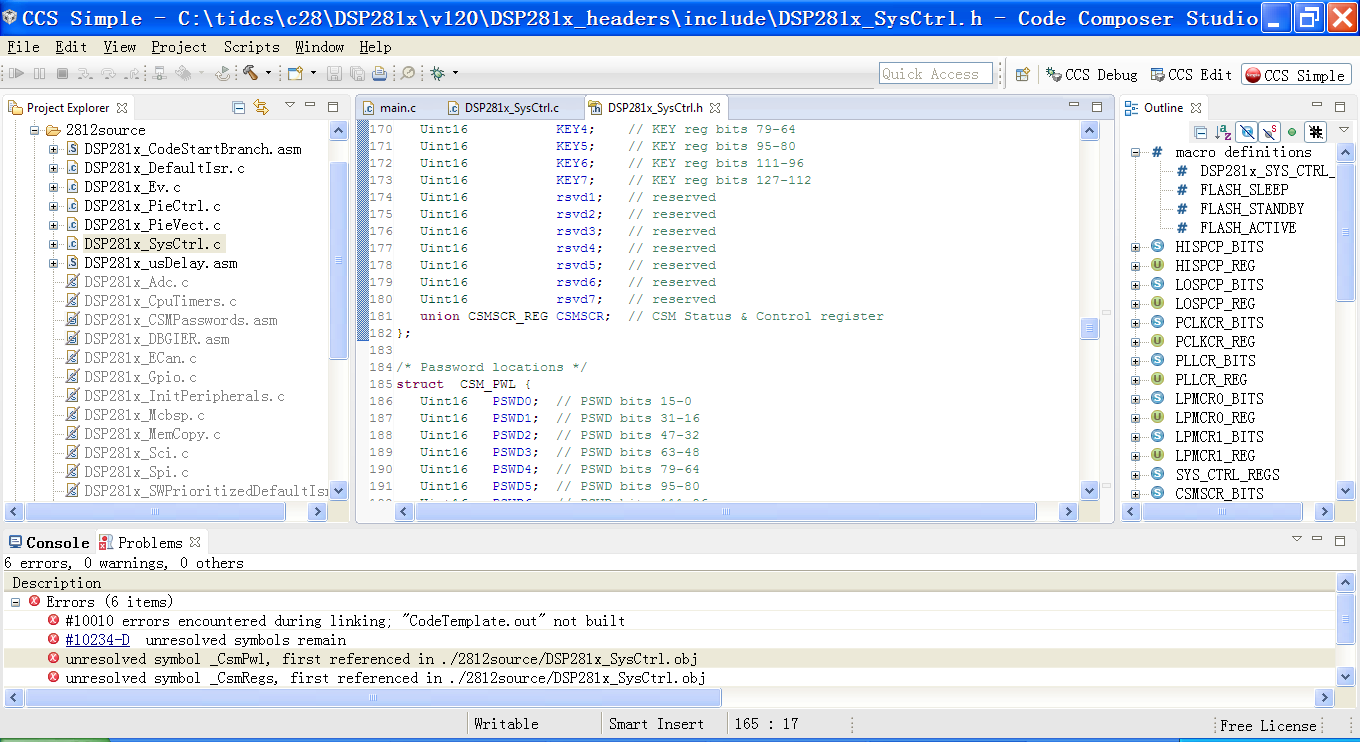
Task: Maximize the Problems panel
Action: pos(1342,541)
